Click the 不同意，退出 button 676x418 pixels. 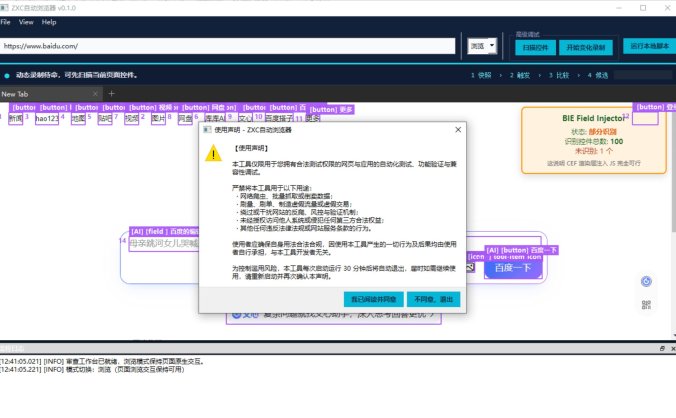(x=433, y=299)
